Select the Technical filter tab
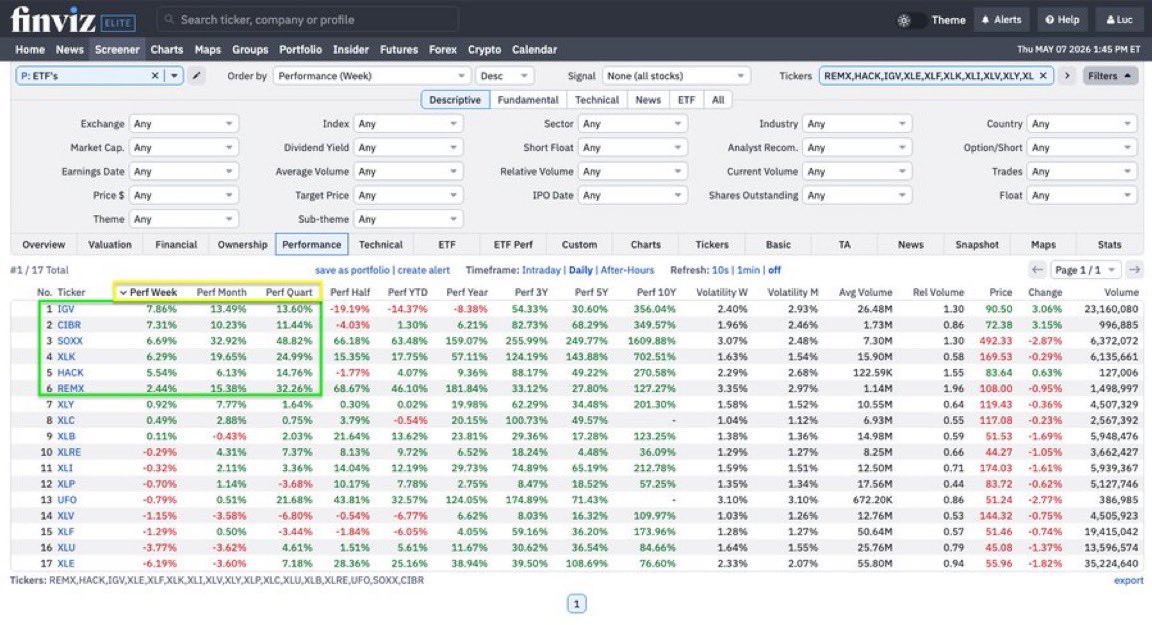 pyautogui.click(x=597, y=100)
